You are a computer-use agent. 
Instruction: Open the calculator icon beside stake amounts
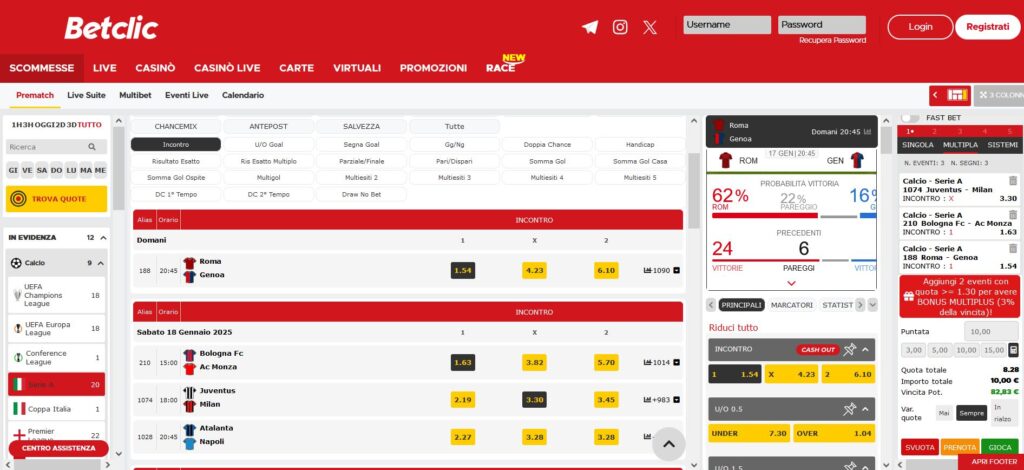pos(1013,350)
